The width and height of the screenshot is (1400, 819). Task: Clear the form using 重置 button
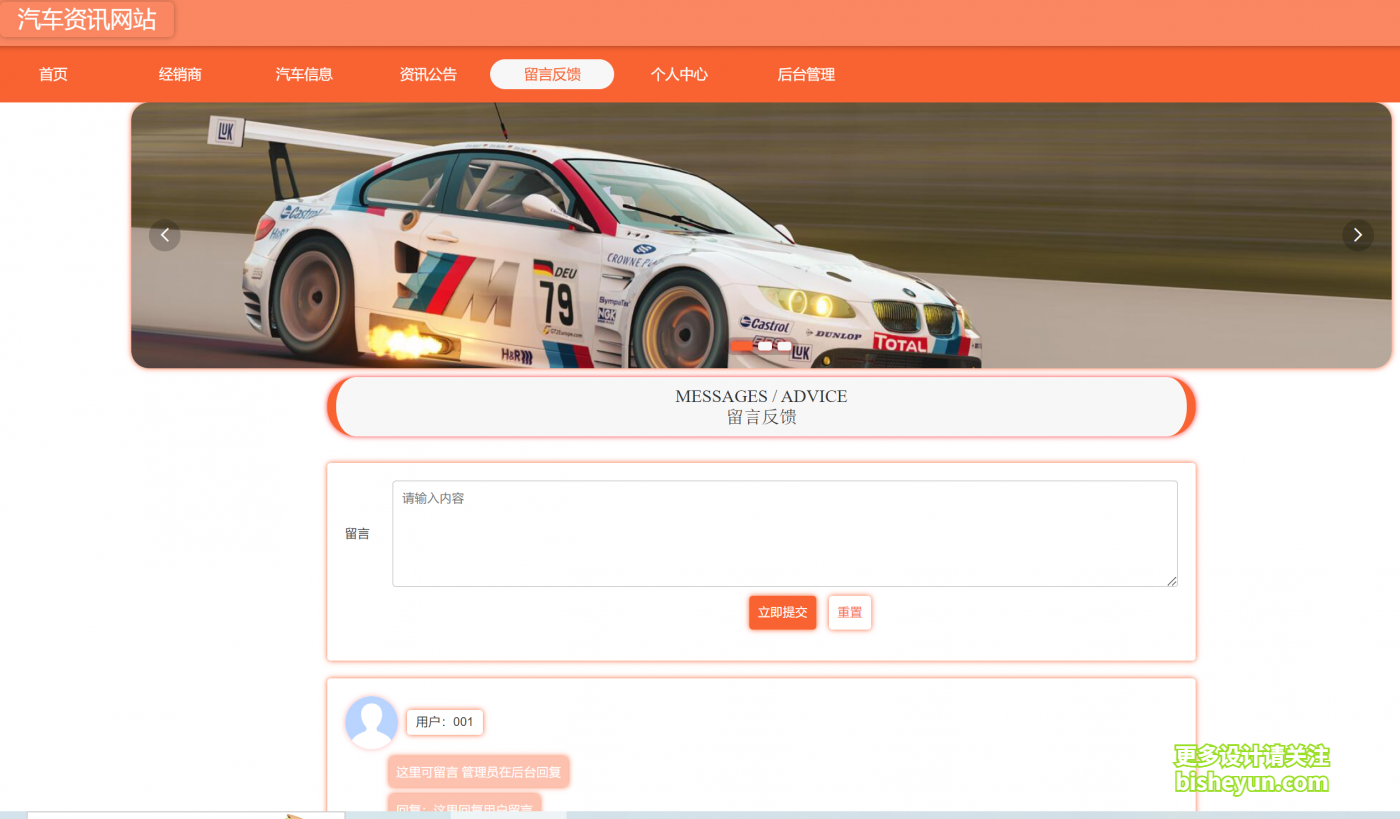pos(850,613)
